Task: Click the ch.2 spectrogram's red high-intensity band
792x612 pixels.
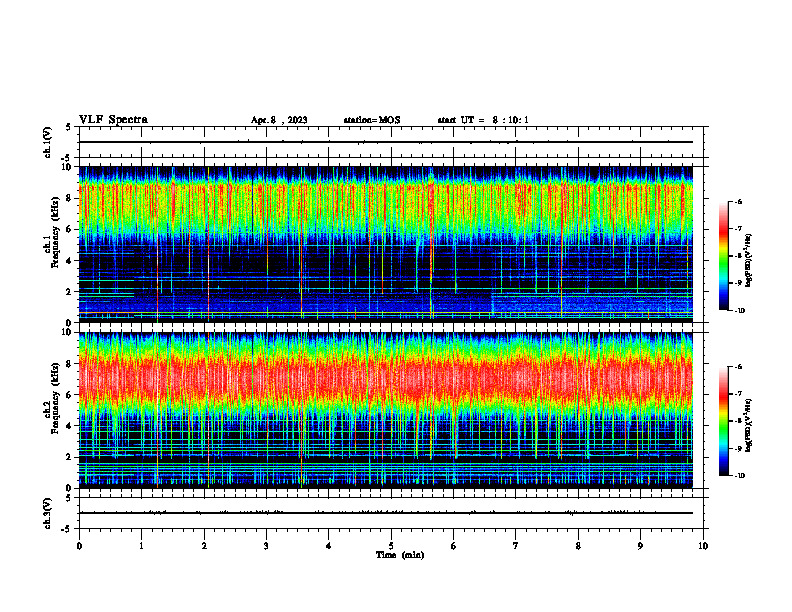Action: pos(386,377)
